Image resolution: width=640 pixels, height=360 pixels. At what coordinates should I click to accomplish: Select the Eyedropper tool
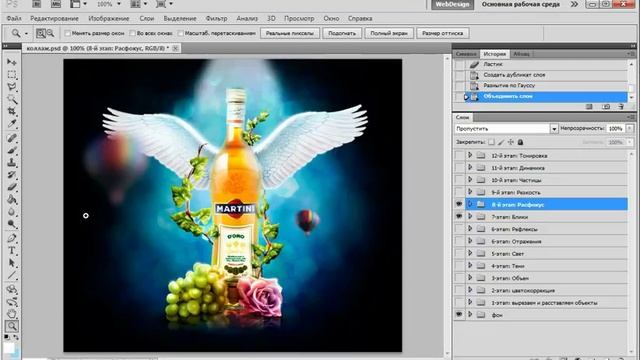tap(11, 124)
